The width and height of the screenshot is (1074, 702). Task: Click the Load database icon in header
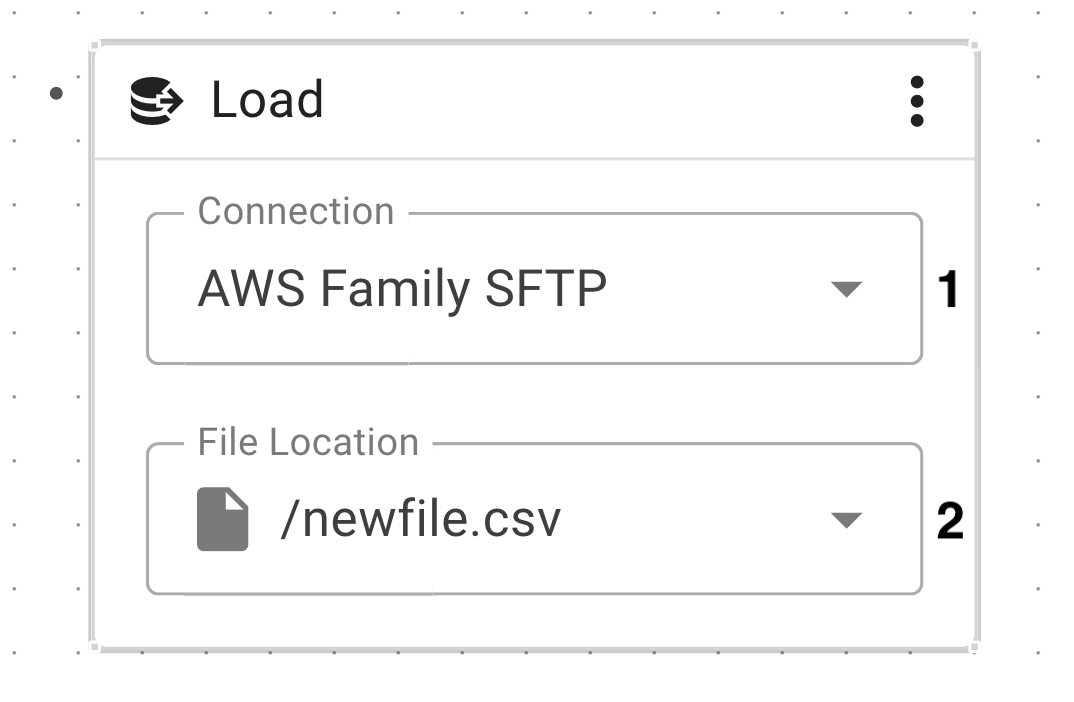click(157, 101)
